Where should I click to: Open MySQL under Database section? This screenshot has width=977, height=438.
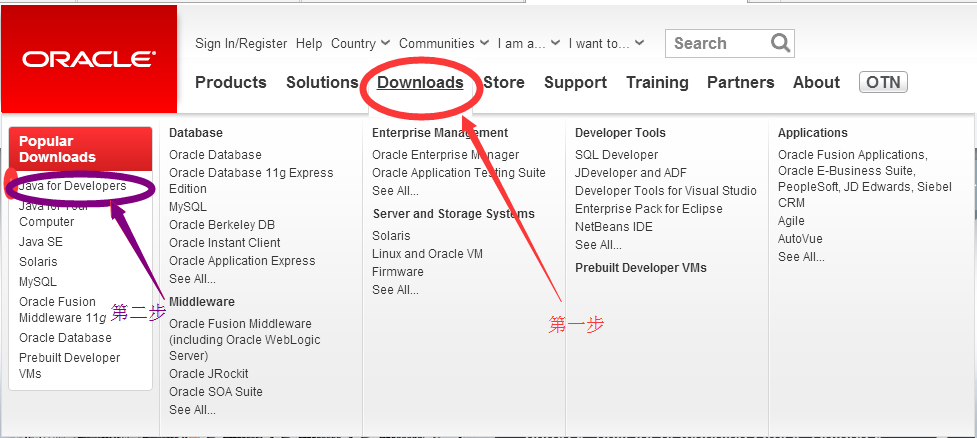[x=188, y=206]
